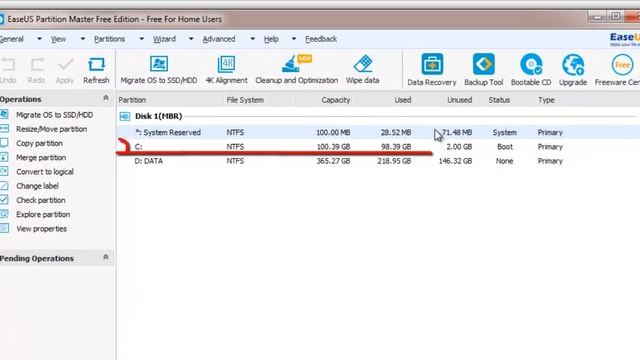The width and height of the screenshot is (640, 360).
Task: Click the Refresh toolbar icon
Action: 96,64
